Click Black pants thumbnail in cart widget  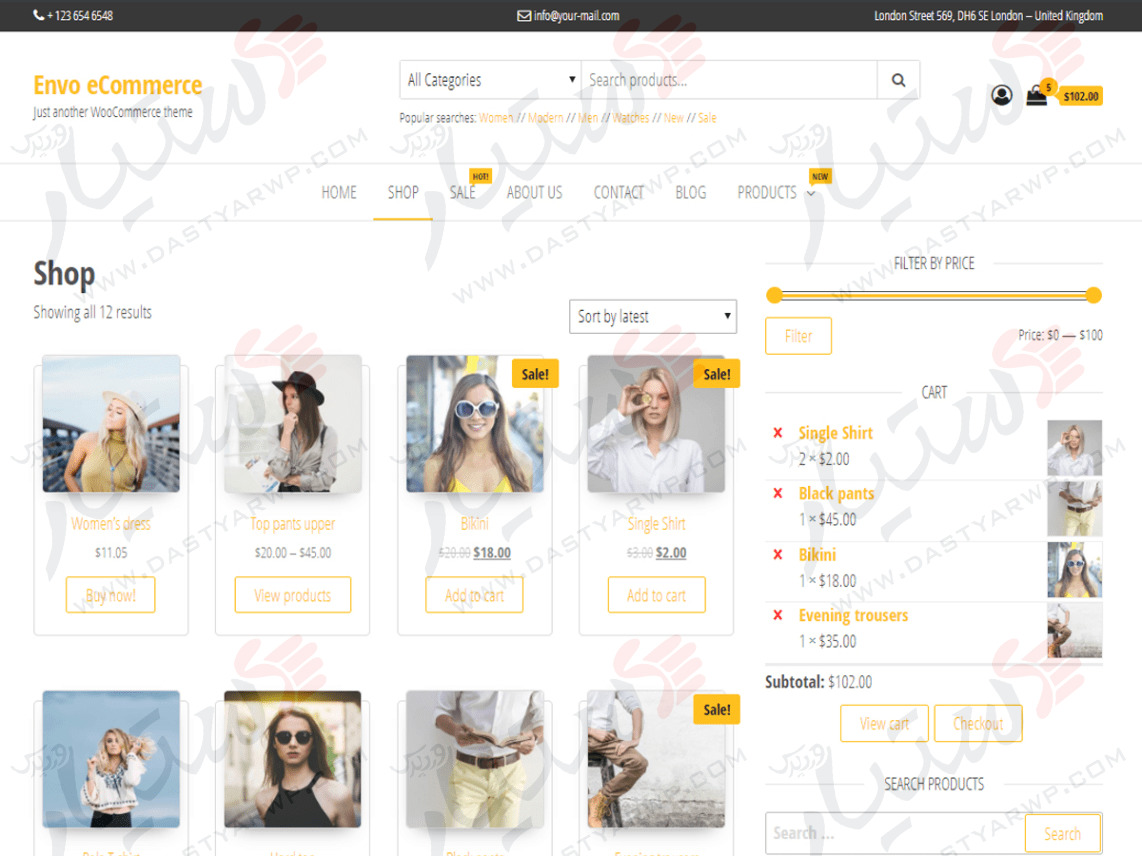1074,509
